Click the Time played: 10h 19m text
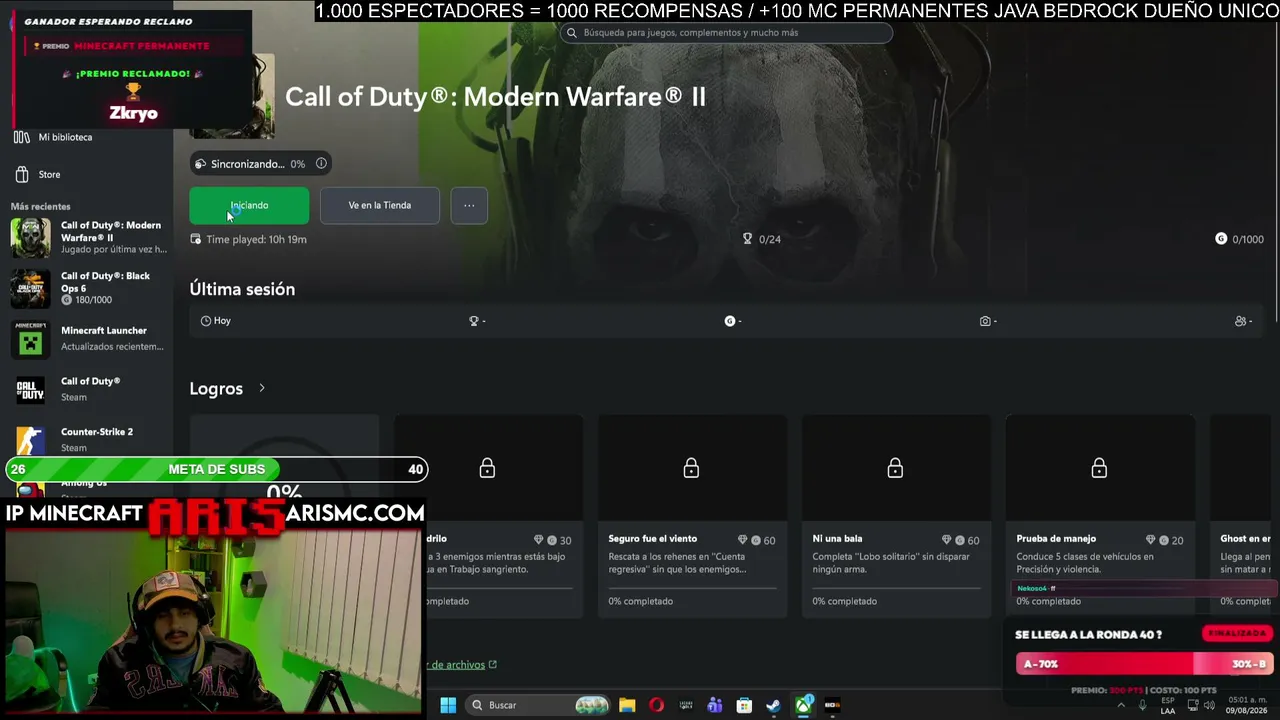Image resolution: width=1280 pixels, height=720 pixels. 256,240
